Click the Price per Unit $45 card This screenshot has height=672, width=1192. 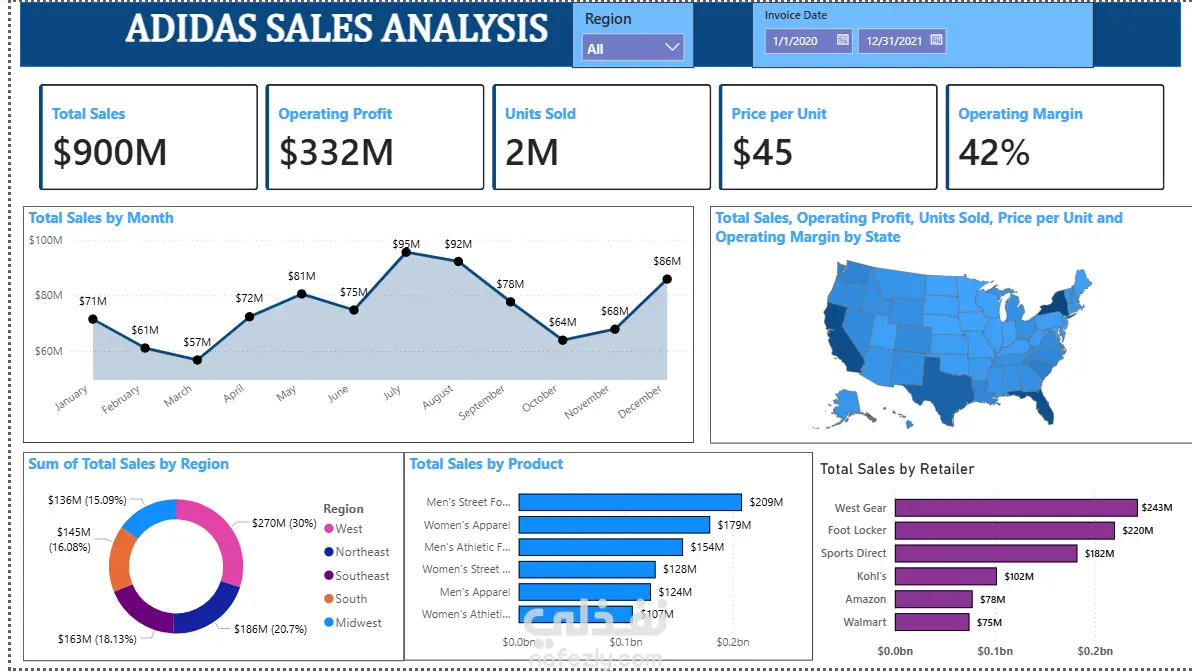828,137
